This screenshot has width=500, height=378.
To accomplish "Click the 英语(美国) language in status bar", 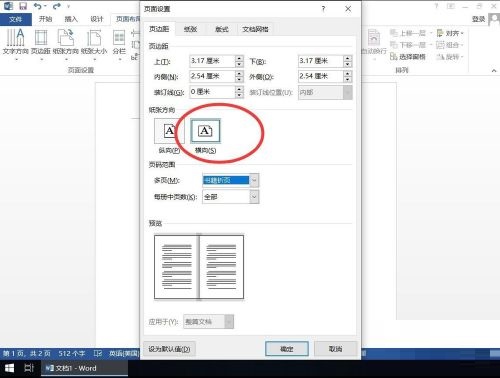I will pyautogui.click(x=123, y=353).
